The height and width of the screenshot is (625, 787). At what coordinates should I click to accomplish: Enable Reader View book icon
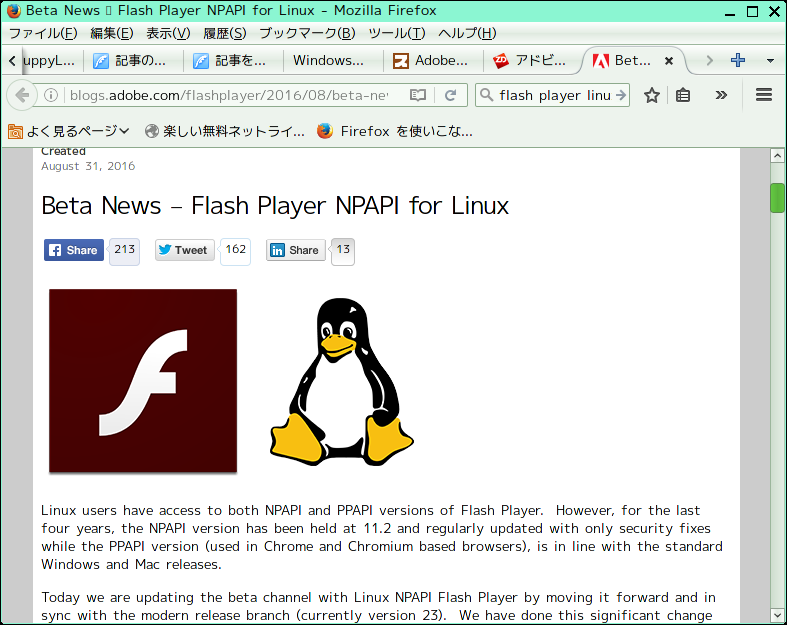click(418, 95)
